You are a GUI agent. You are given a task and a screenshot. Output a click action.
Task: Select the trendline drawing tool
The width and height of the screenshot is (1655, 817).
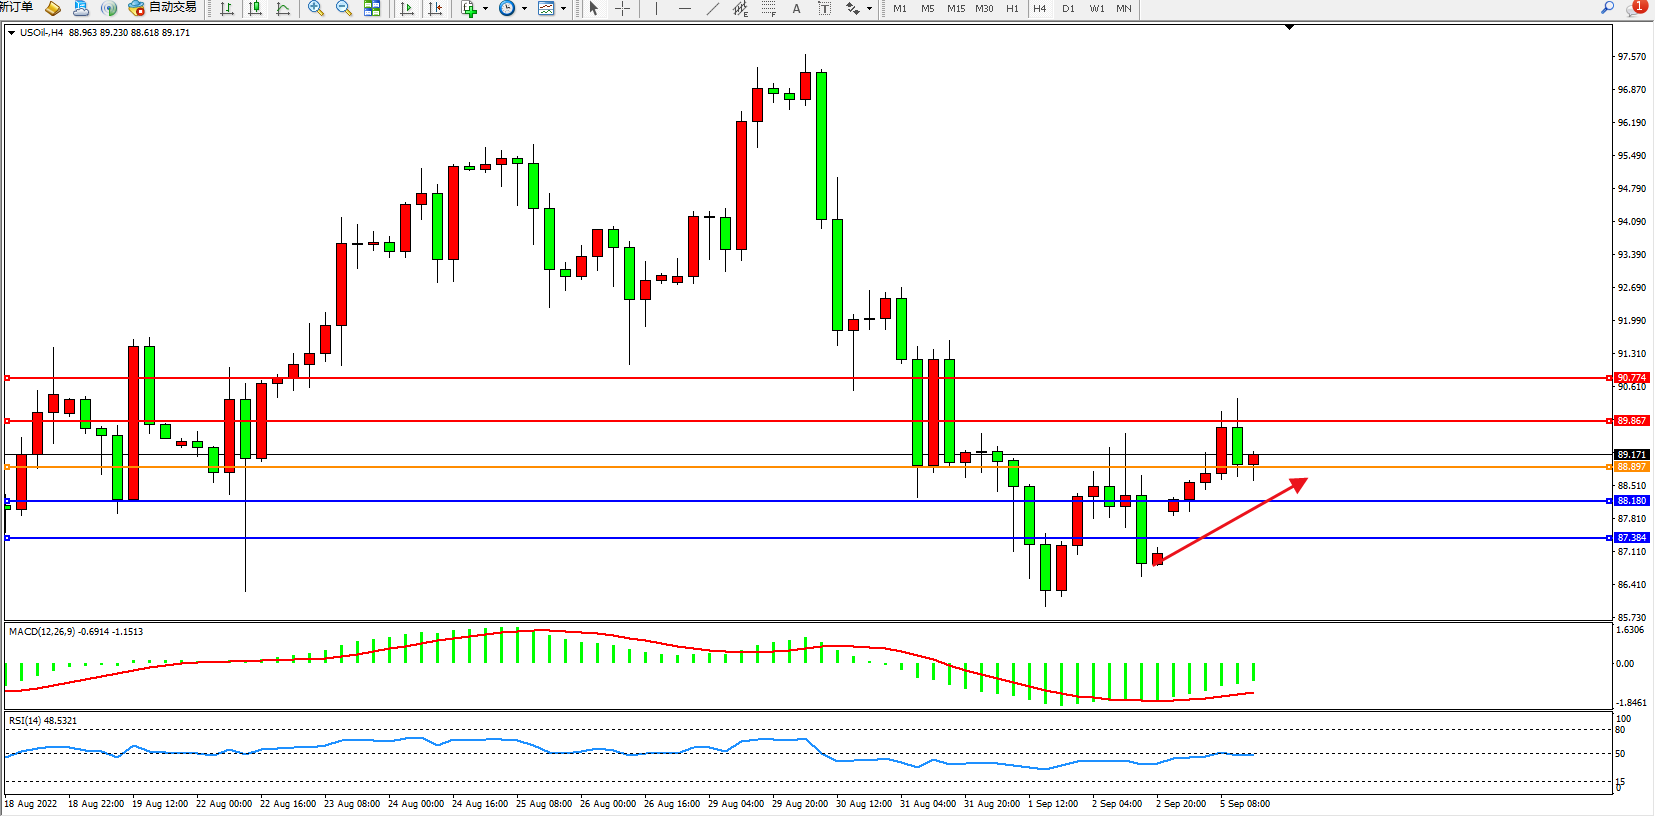point(712,8)
